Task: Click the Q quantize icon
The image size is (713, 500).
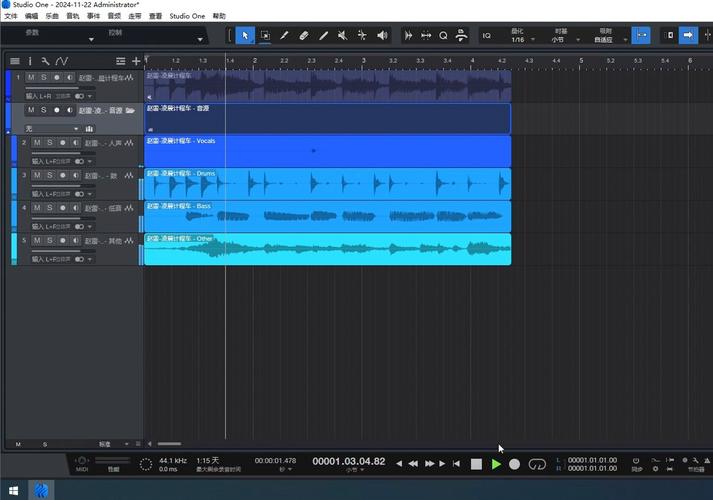Action: (443, 35)
